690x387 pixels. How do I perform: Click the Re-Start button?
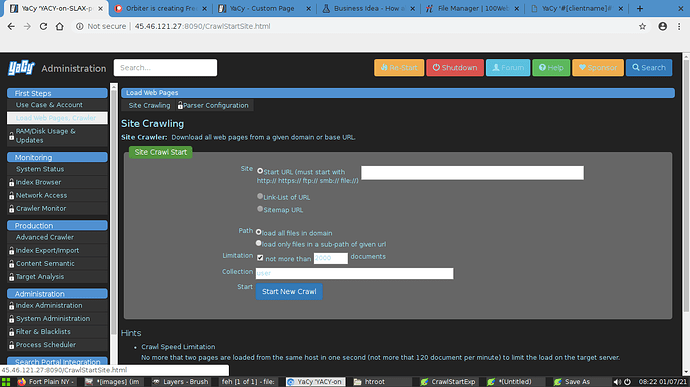[x=399, y=68]
